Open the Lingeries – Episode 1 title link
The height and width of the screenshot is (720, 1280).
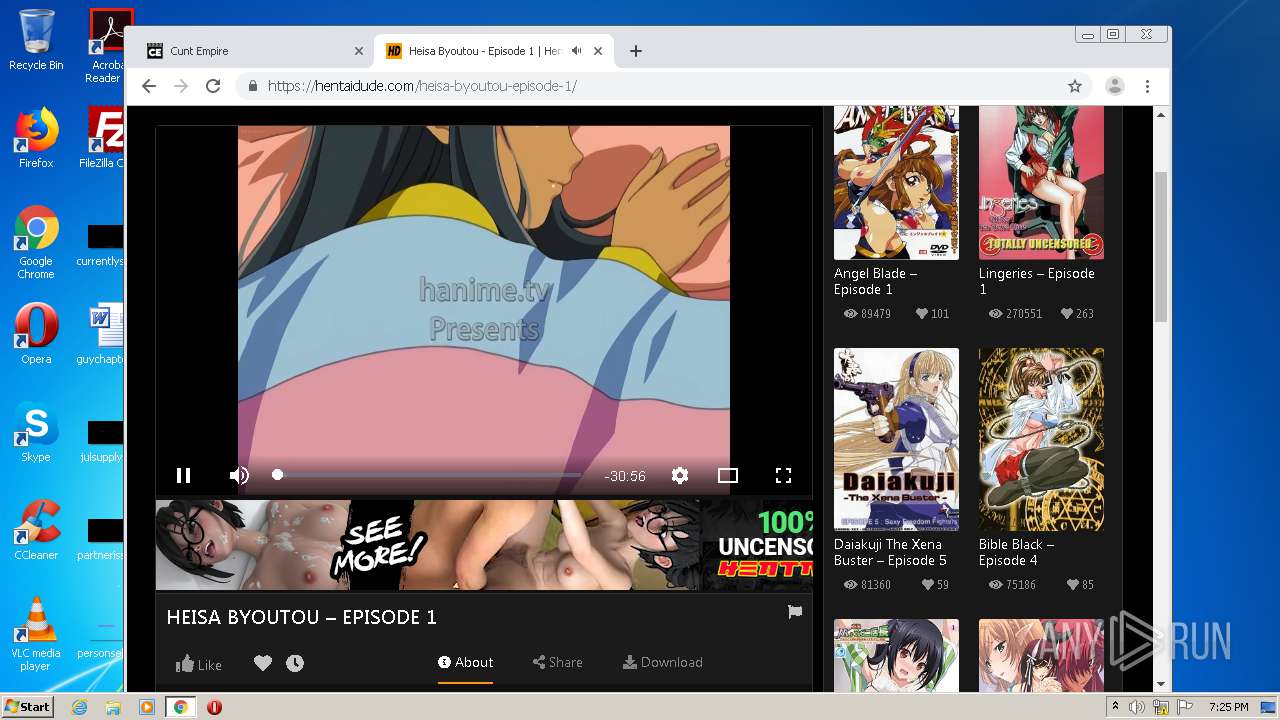tap(1037, 281)
